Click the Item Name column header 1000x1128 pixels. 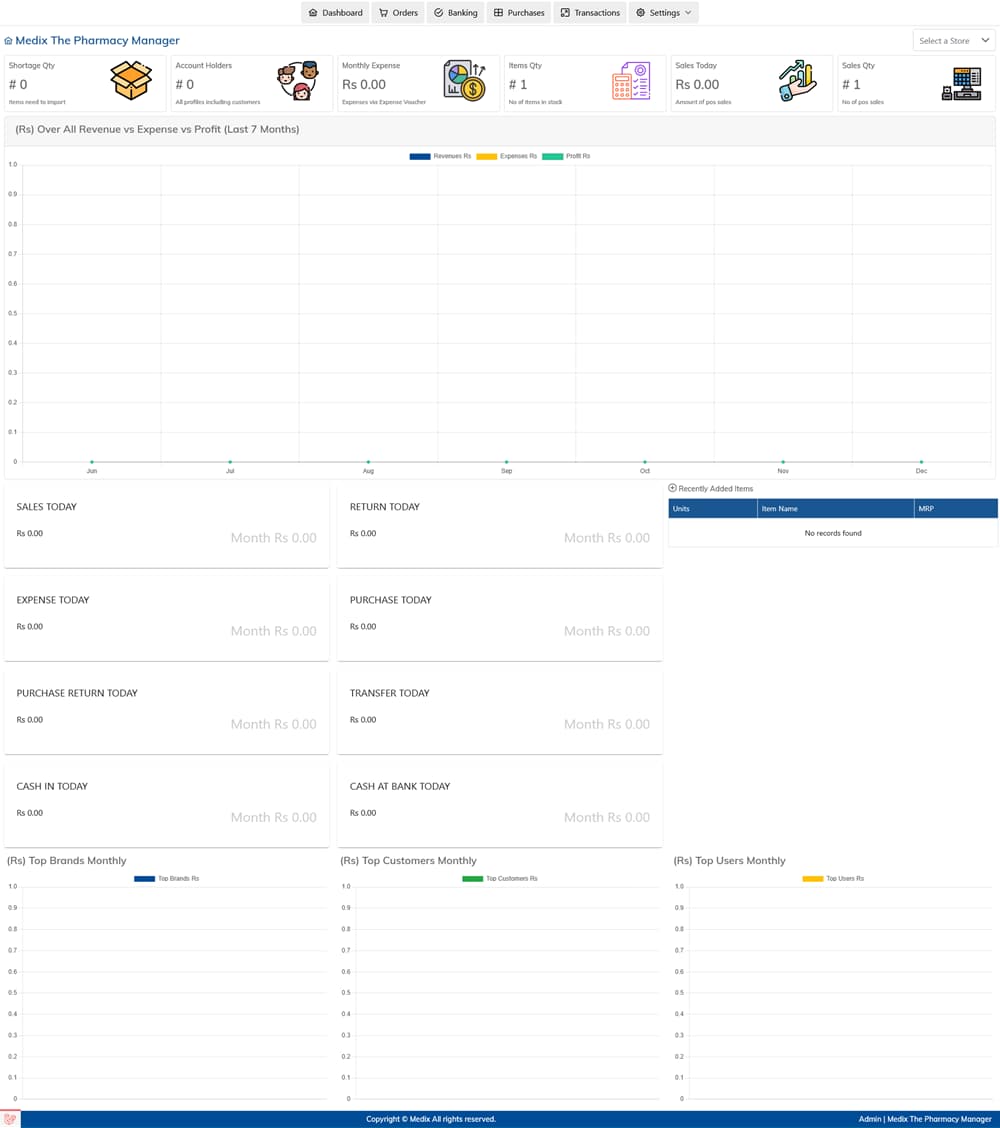(x=780, y=508)
